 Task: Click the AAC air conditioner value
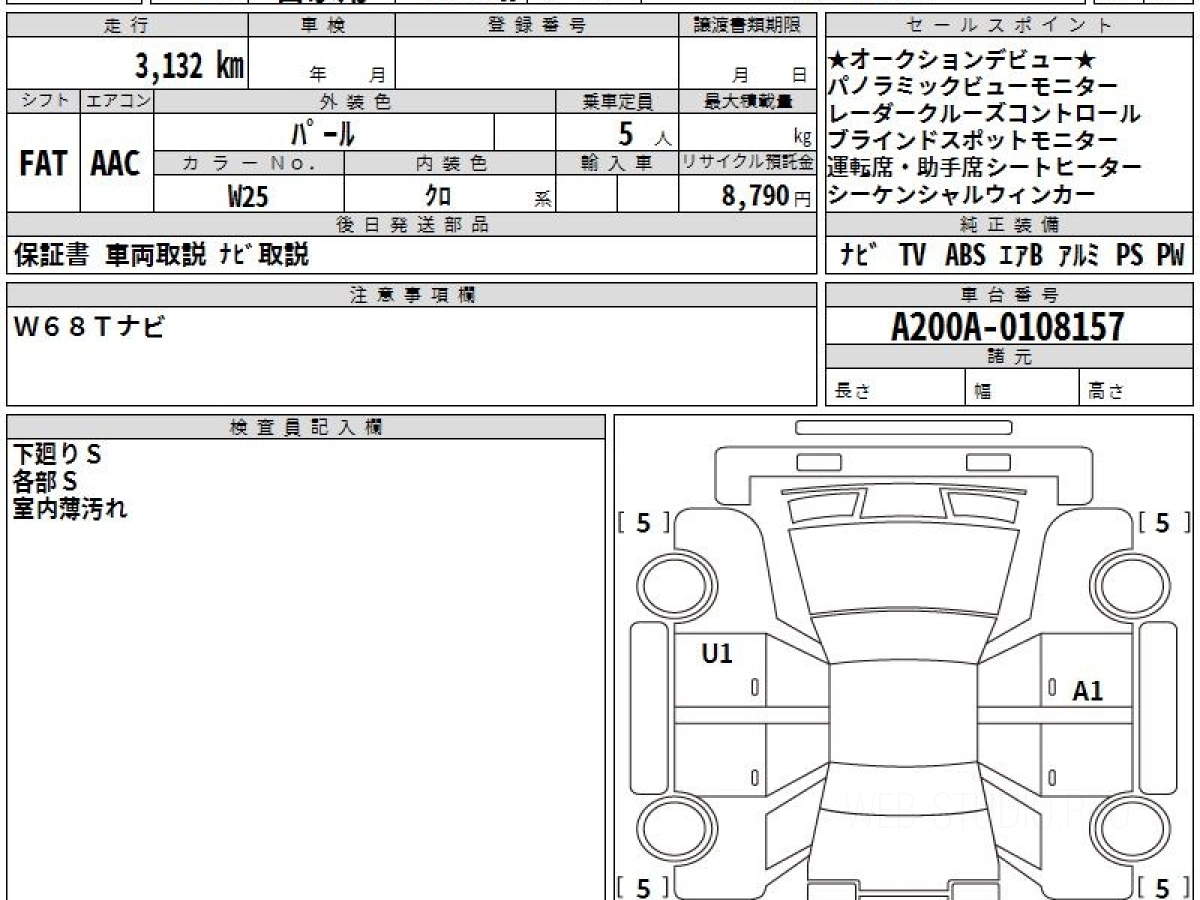pos(116,164)
